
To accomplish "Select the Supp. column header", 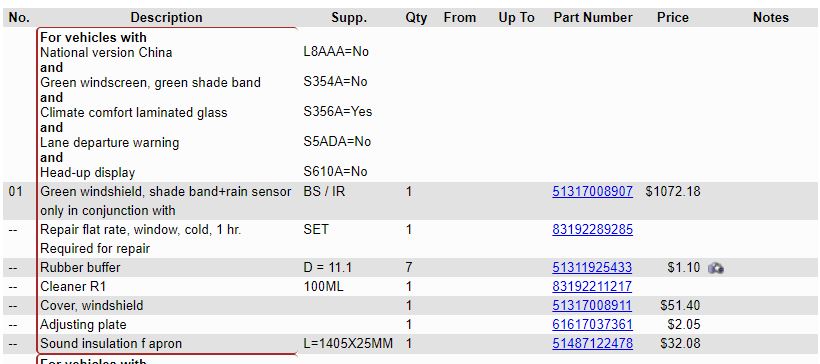I will pos(349,18).
